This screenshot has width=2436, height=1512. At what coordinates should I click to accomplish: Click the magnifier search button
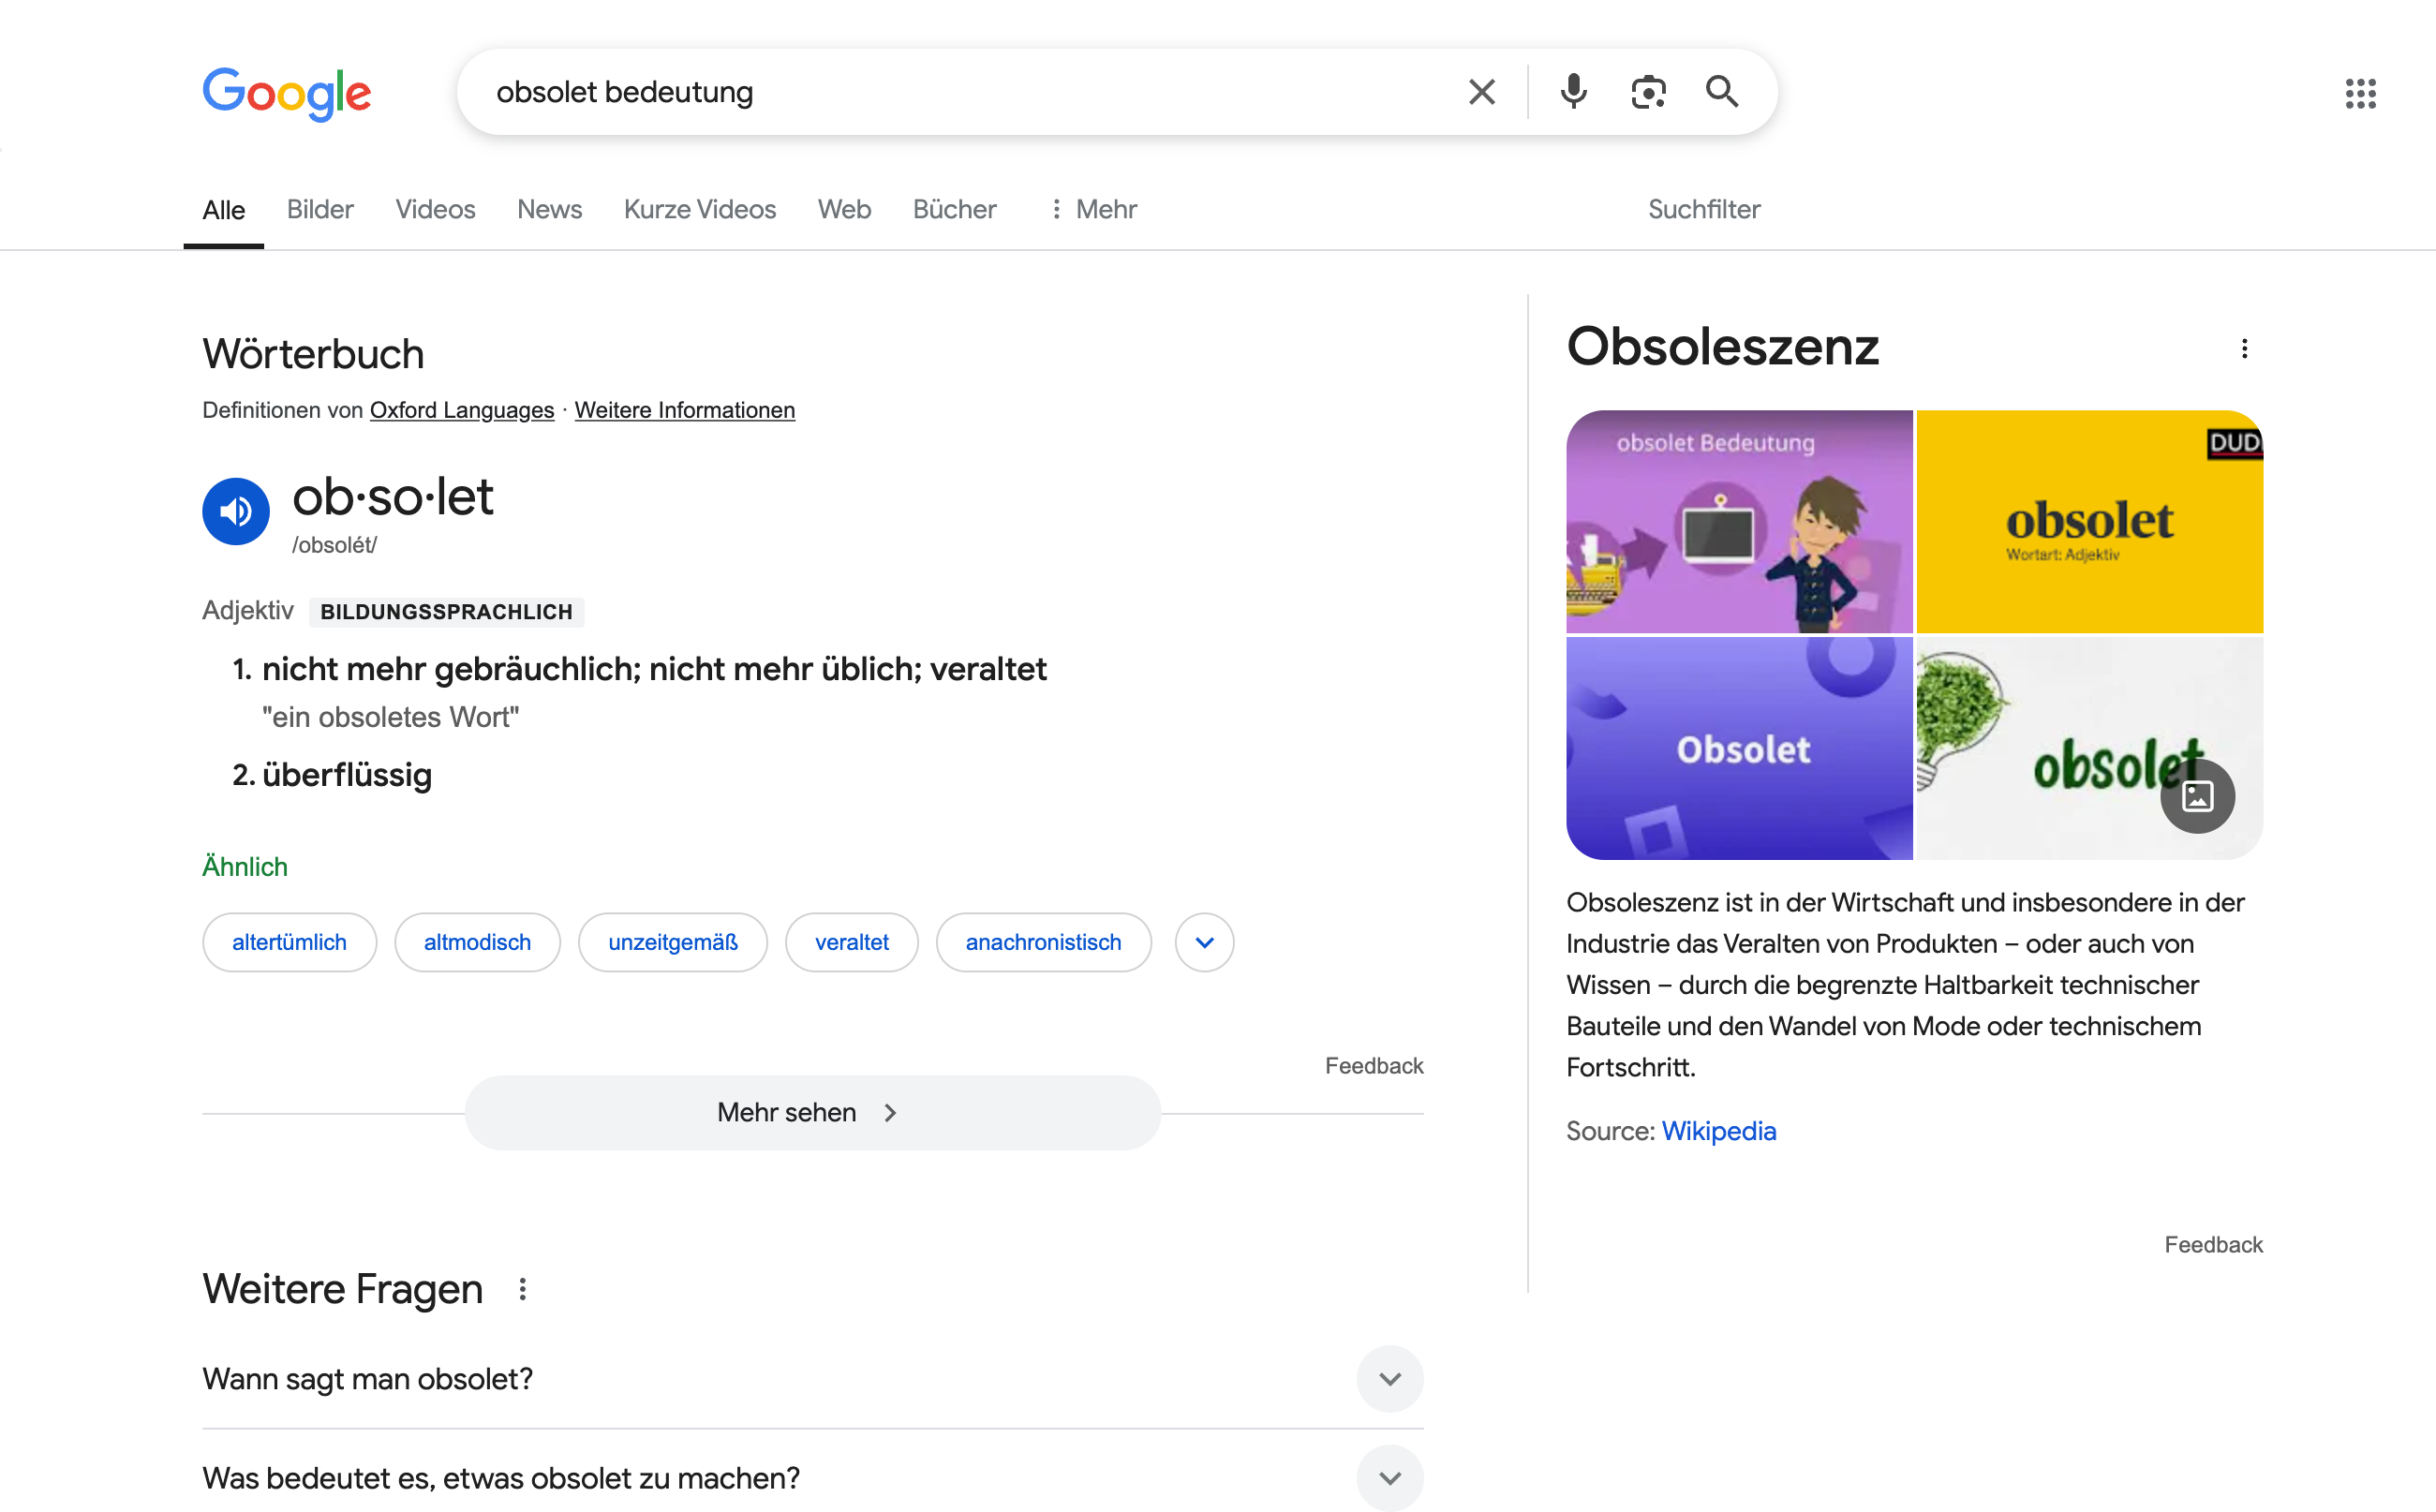coord(1721,92)
